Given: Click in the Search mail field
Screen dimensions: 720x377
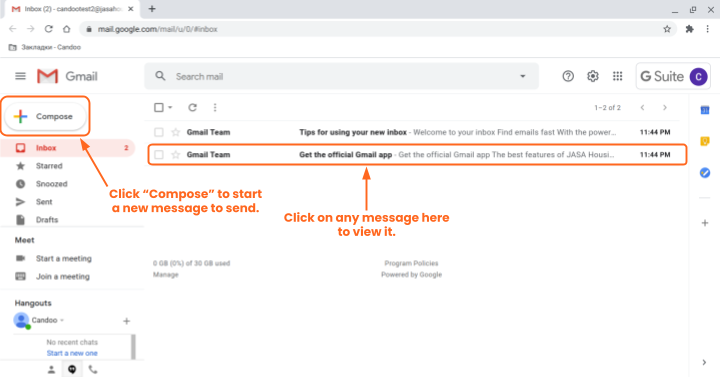Looking at the screenshot, I should (x=342, y=76).
